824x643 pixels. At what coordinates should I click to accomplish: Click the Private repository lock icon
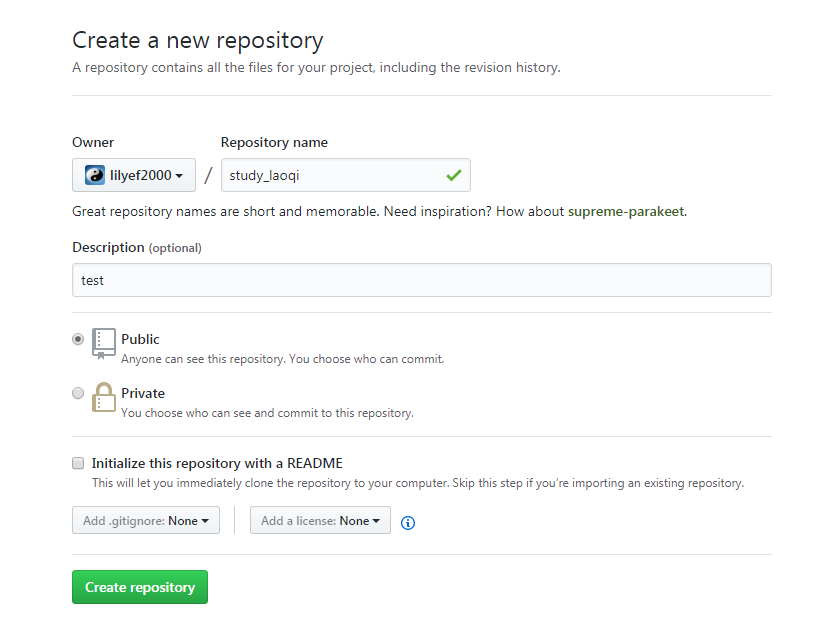tap(104, 397)
